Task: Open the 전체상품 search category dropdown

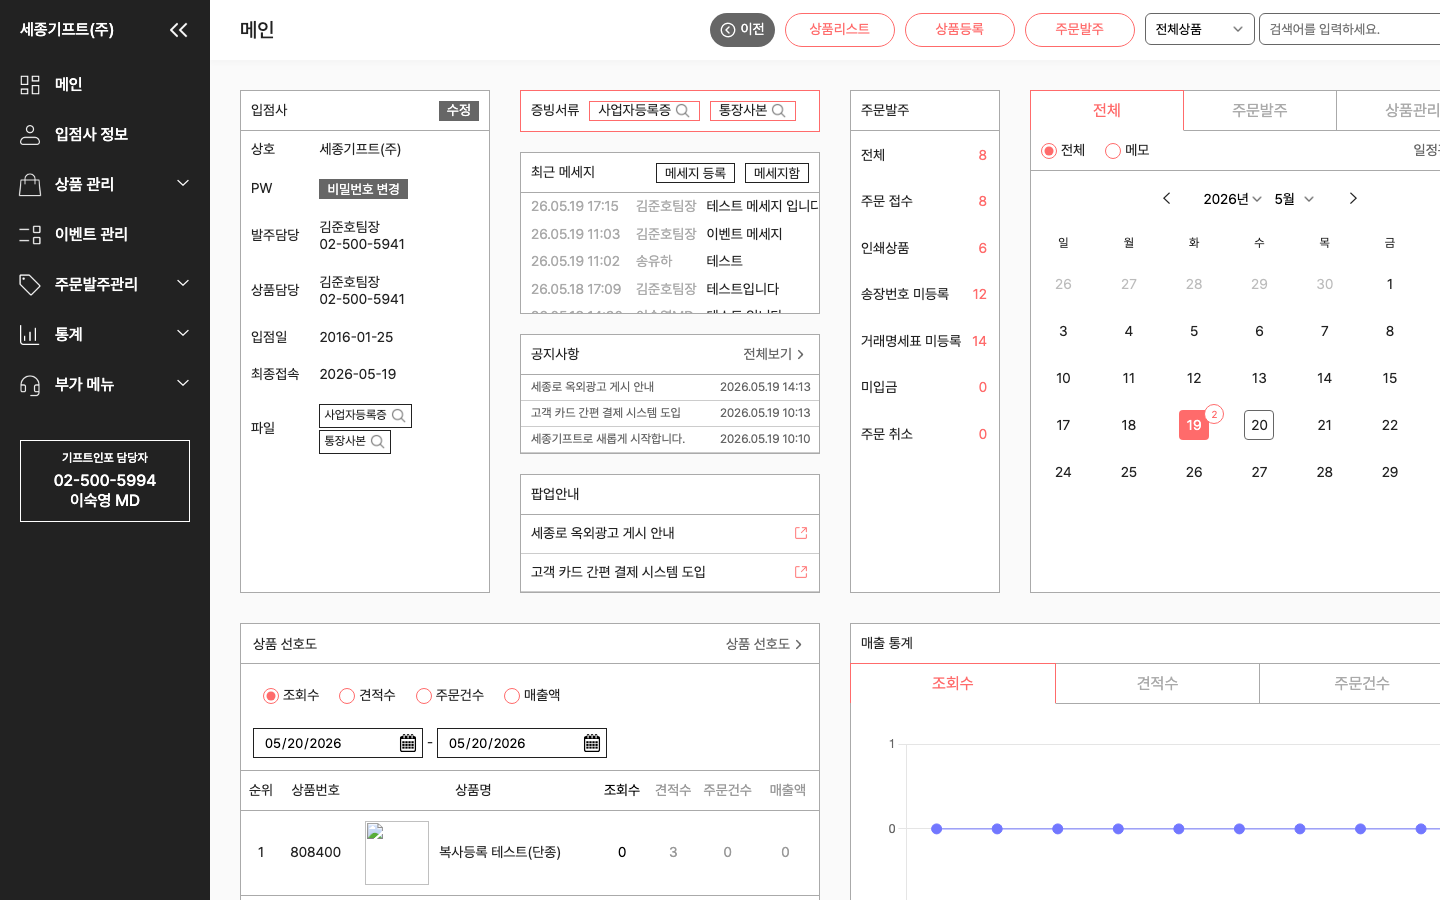Action: pyautogui.click(x=1199, y=30)
